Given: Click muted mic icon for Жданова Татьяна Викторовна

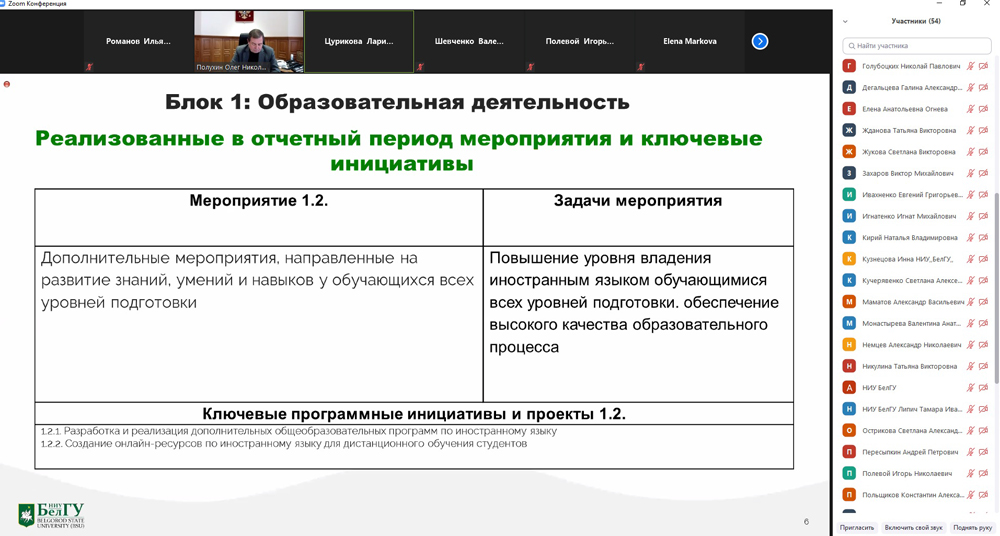Looking at the screenshot, I should coord(970,131).
